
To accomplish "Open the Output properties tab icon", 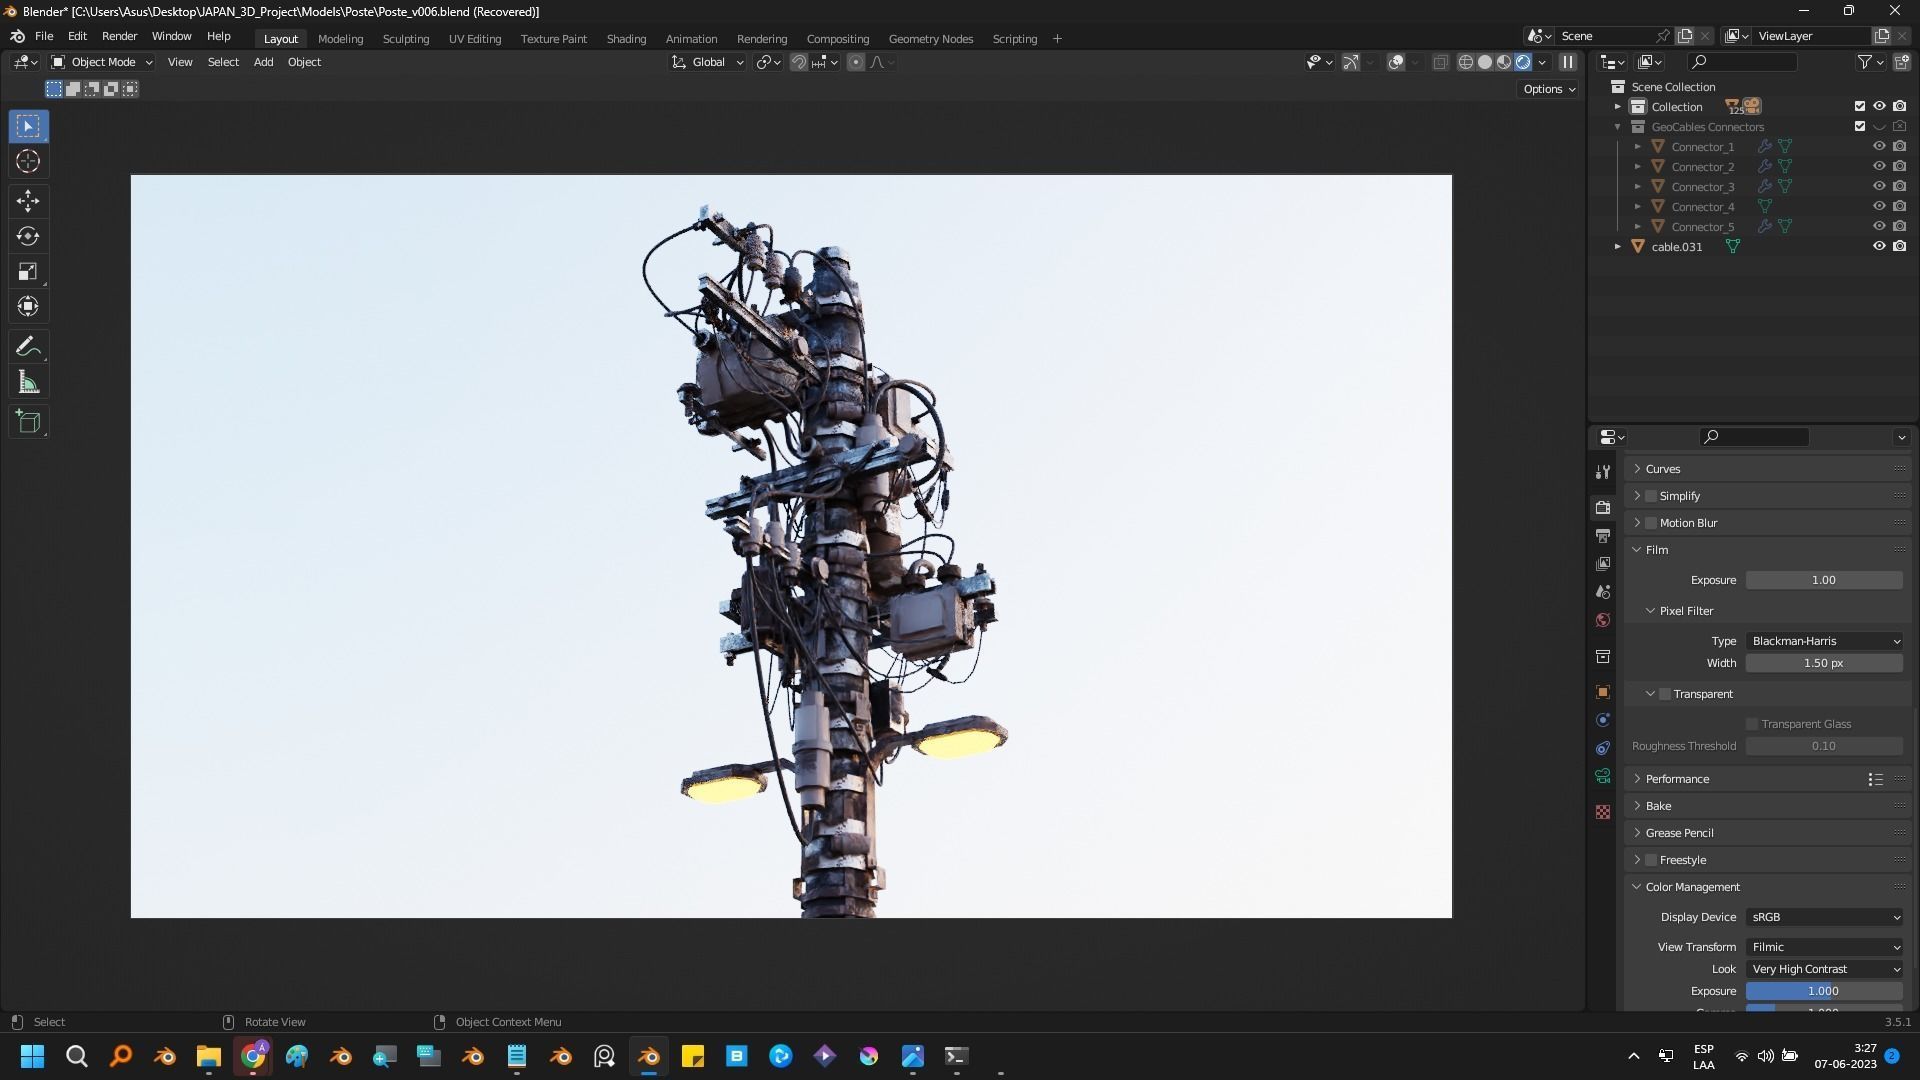I will 1603,536.
